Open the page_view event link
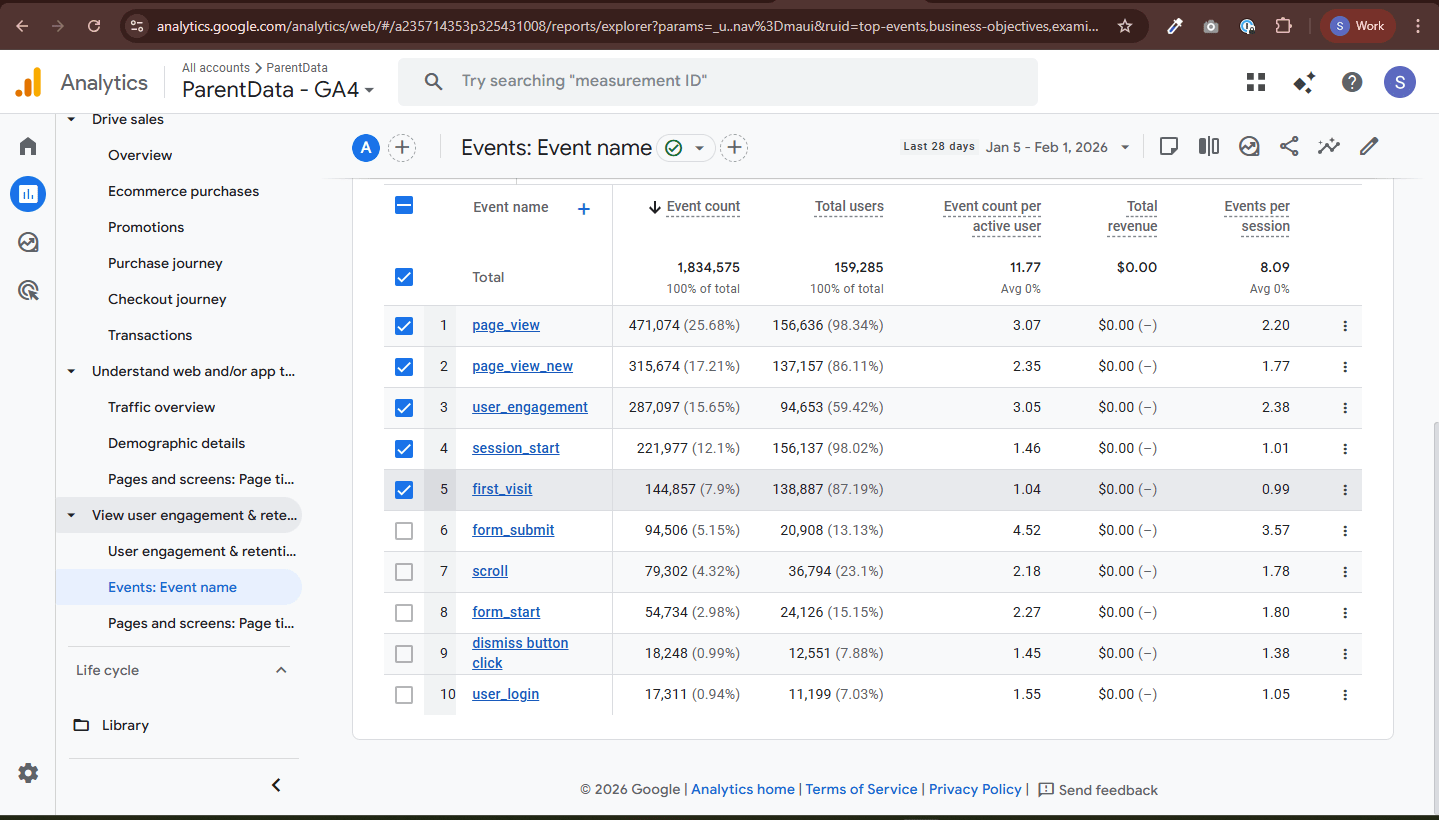1439x820 pixels. coord(506,325)
